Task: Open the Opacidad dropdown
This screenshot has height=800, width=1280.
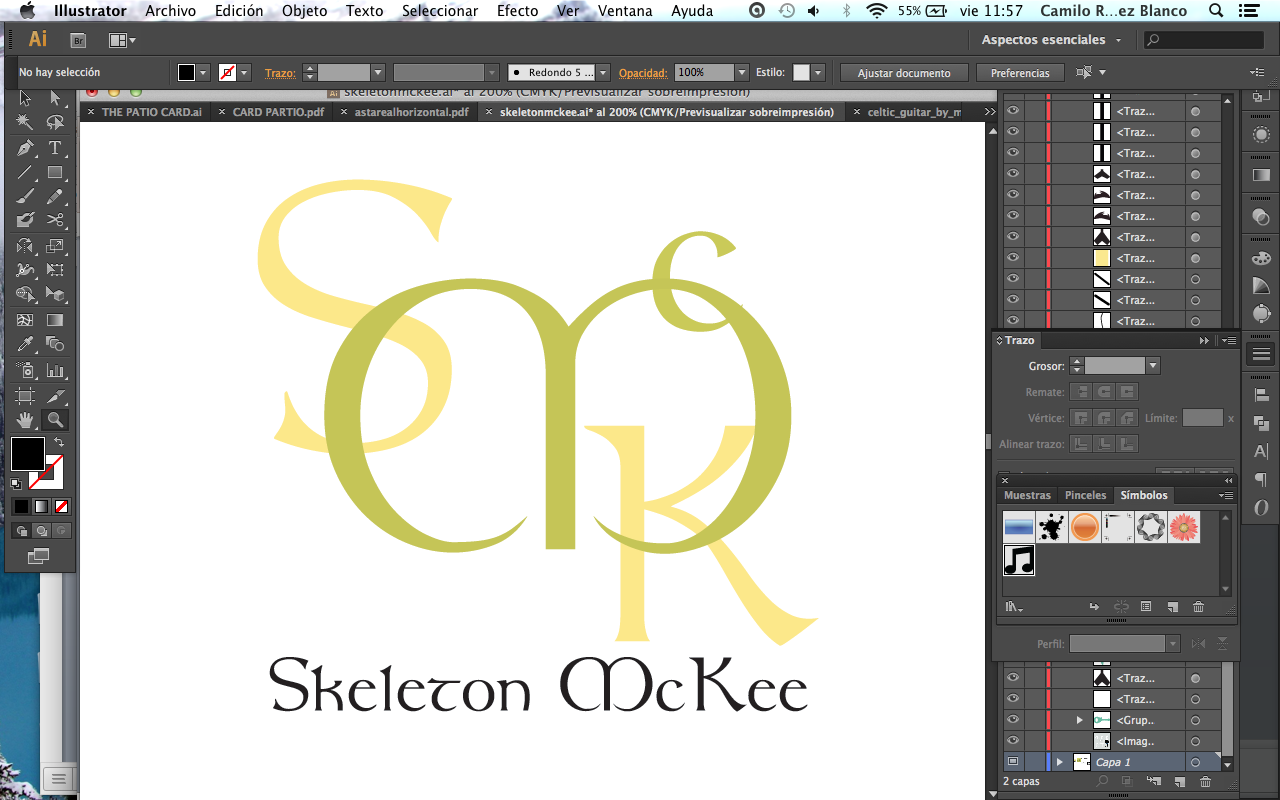Action: [x=741, y=72]
